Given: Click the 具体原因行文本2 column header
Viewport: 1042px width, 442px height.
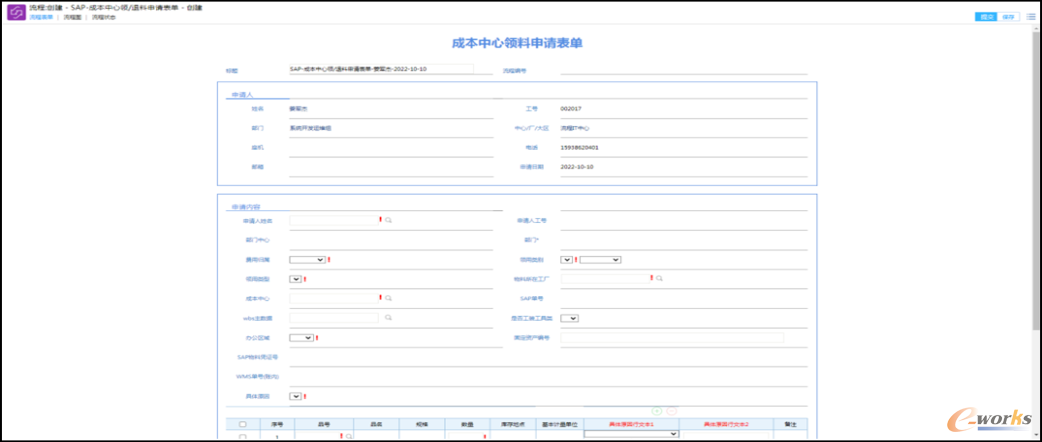Looking at the screenshot, I should tap(726, 424).
